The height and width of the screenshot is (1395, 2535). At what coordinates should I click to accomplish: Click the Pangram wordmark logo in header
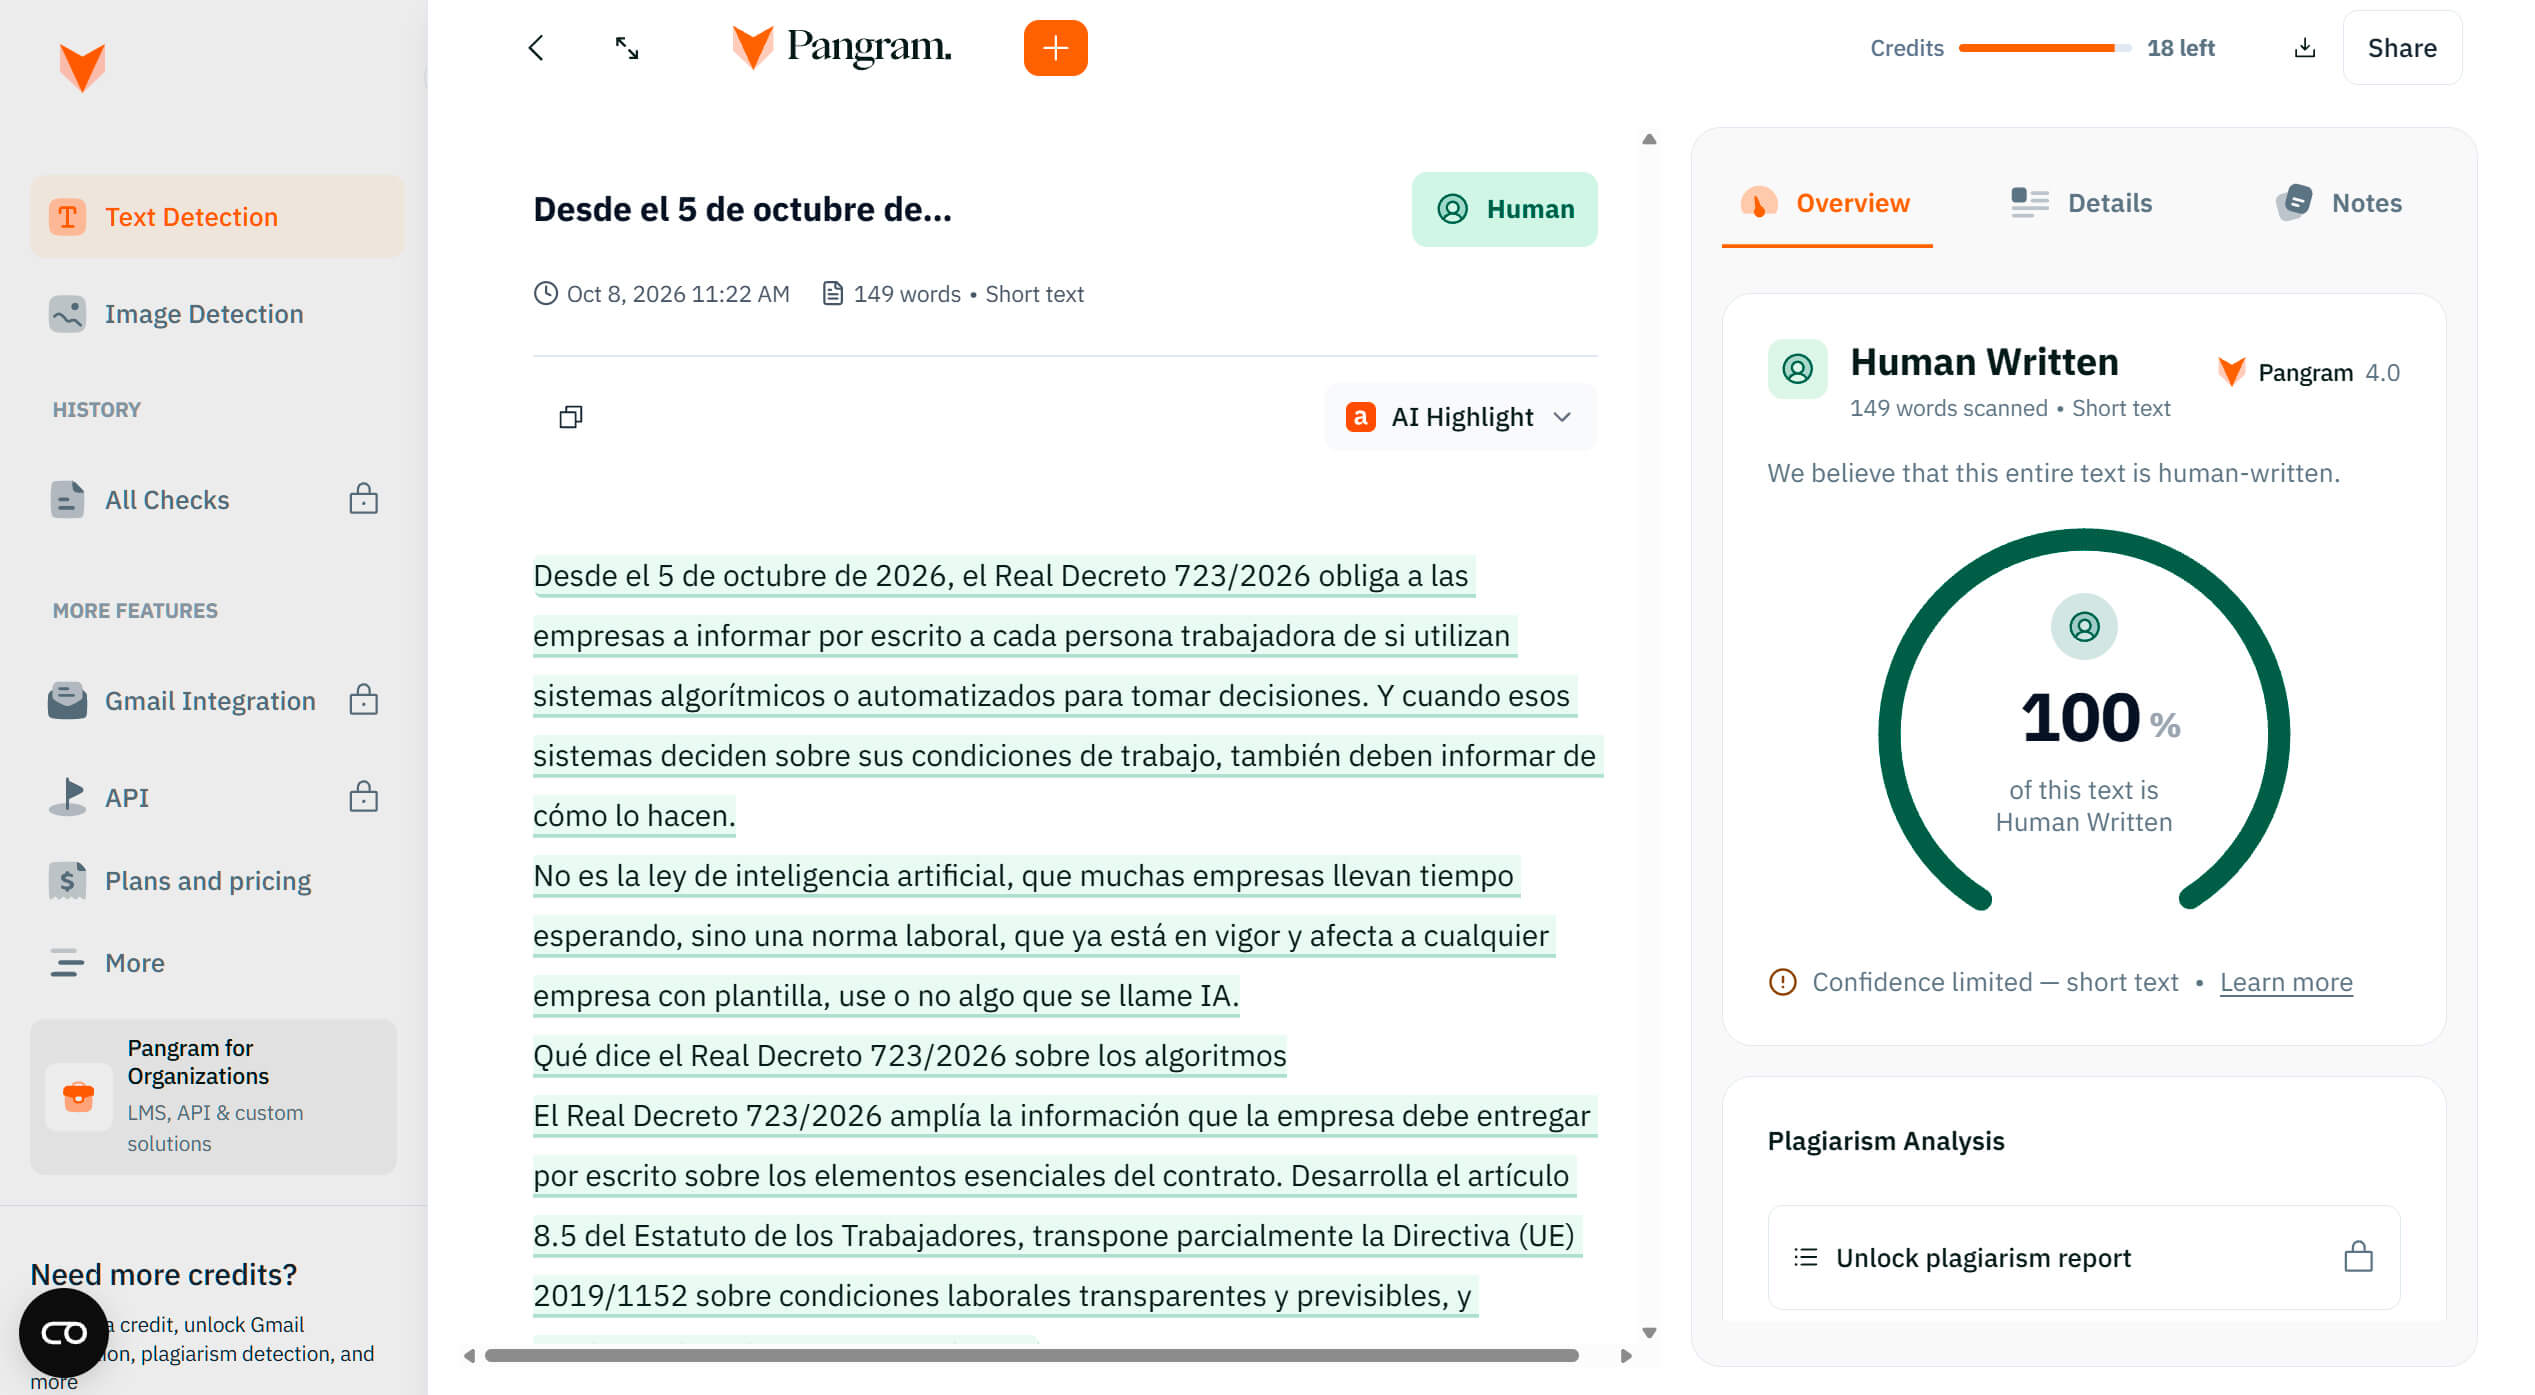tap(842, 47)
